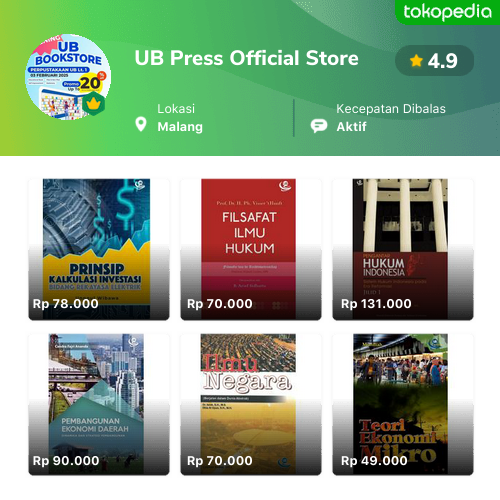Click the chat bubble icon beside Aktif

pos(319,126)
